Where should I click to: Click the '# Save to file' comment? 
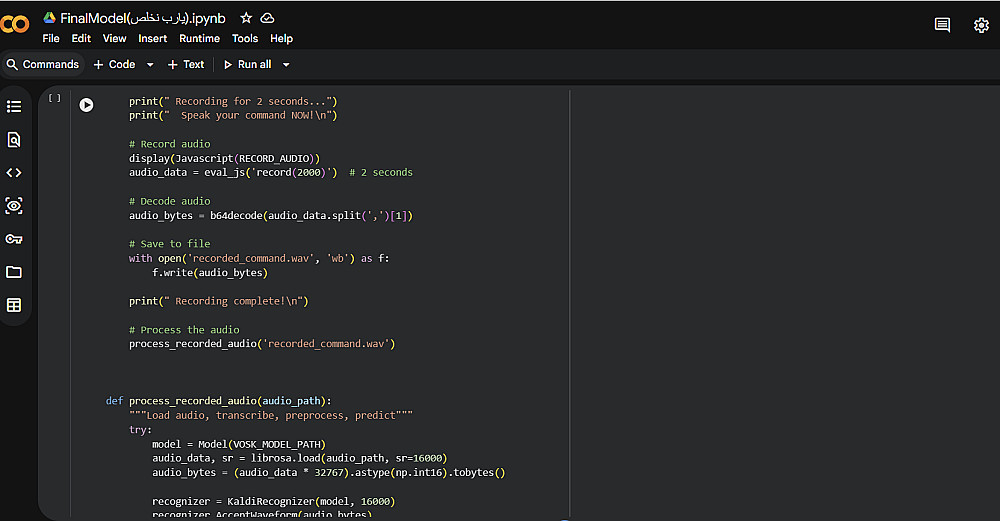coord(170,244)
